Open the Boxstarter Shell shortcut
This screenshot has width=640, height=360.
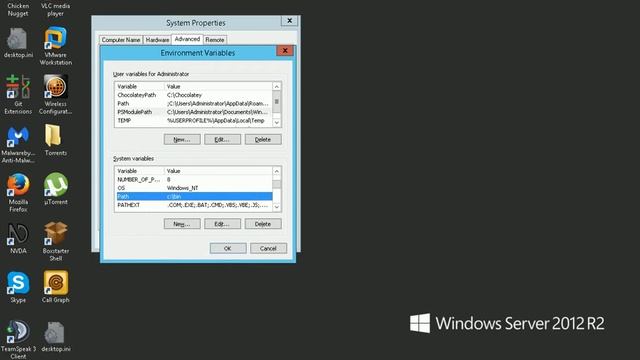pos(56,242)
